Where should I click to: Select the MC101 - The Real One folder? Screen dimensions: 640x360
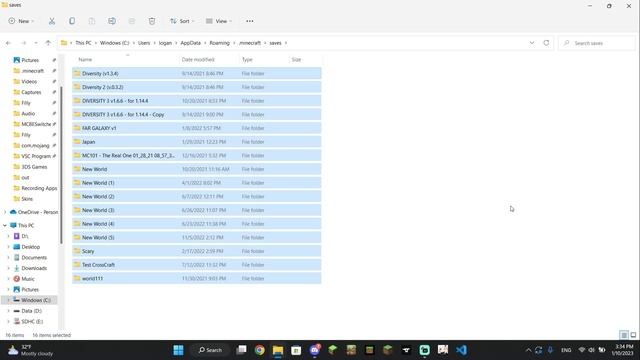(197, 156)
